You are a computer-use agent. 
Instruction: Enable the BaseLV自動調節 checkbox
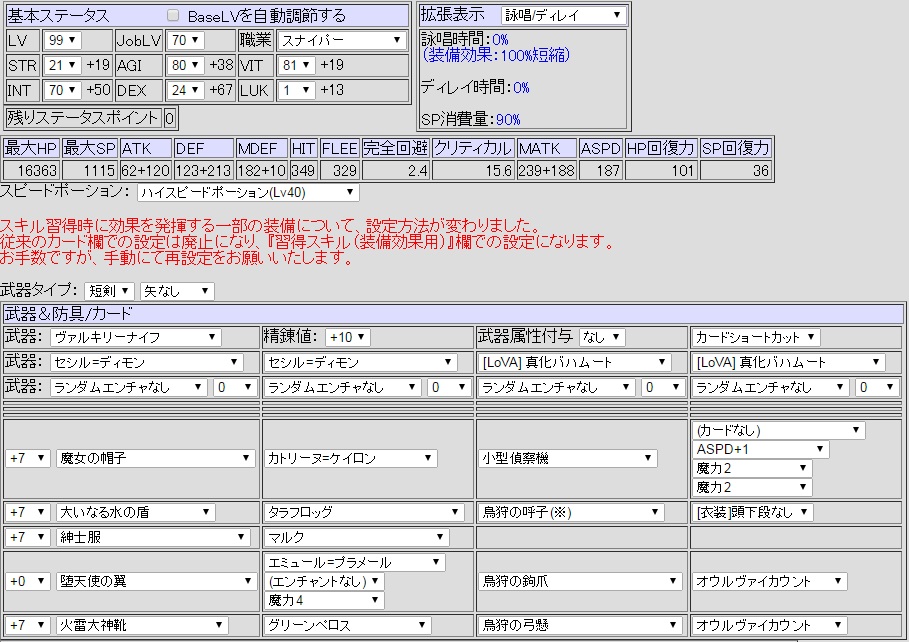(x=173, y=16)
